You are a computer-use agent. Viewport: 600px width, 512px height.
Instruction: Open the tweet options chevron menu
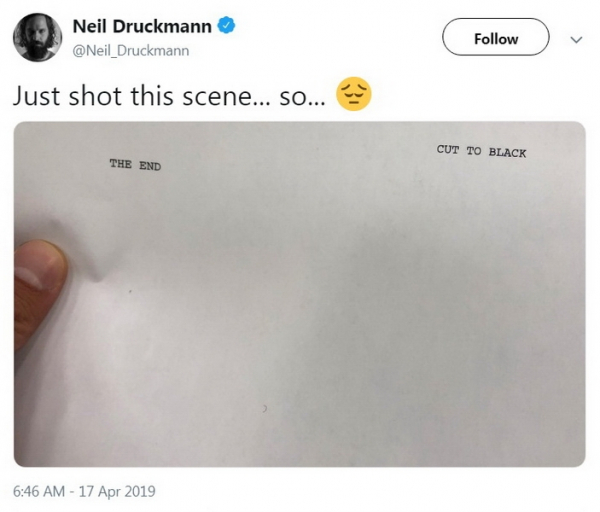pyautogui.click(x=576, y=39)
